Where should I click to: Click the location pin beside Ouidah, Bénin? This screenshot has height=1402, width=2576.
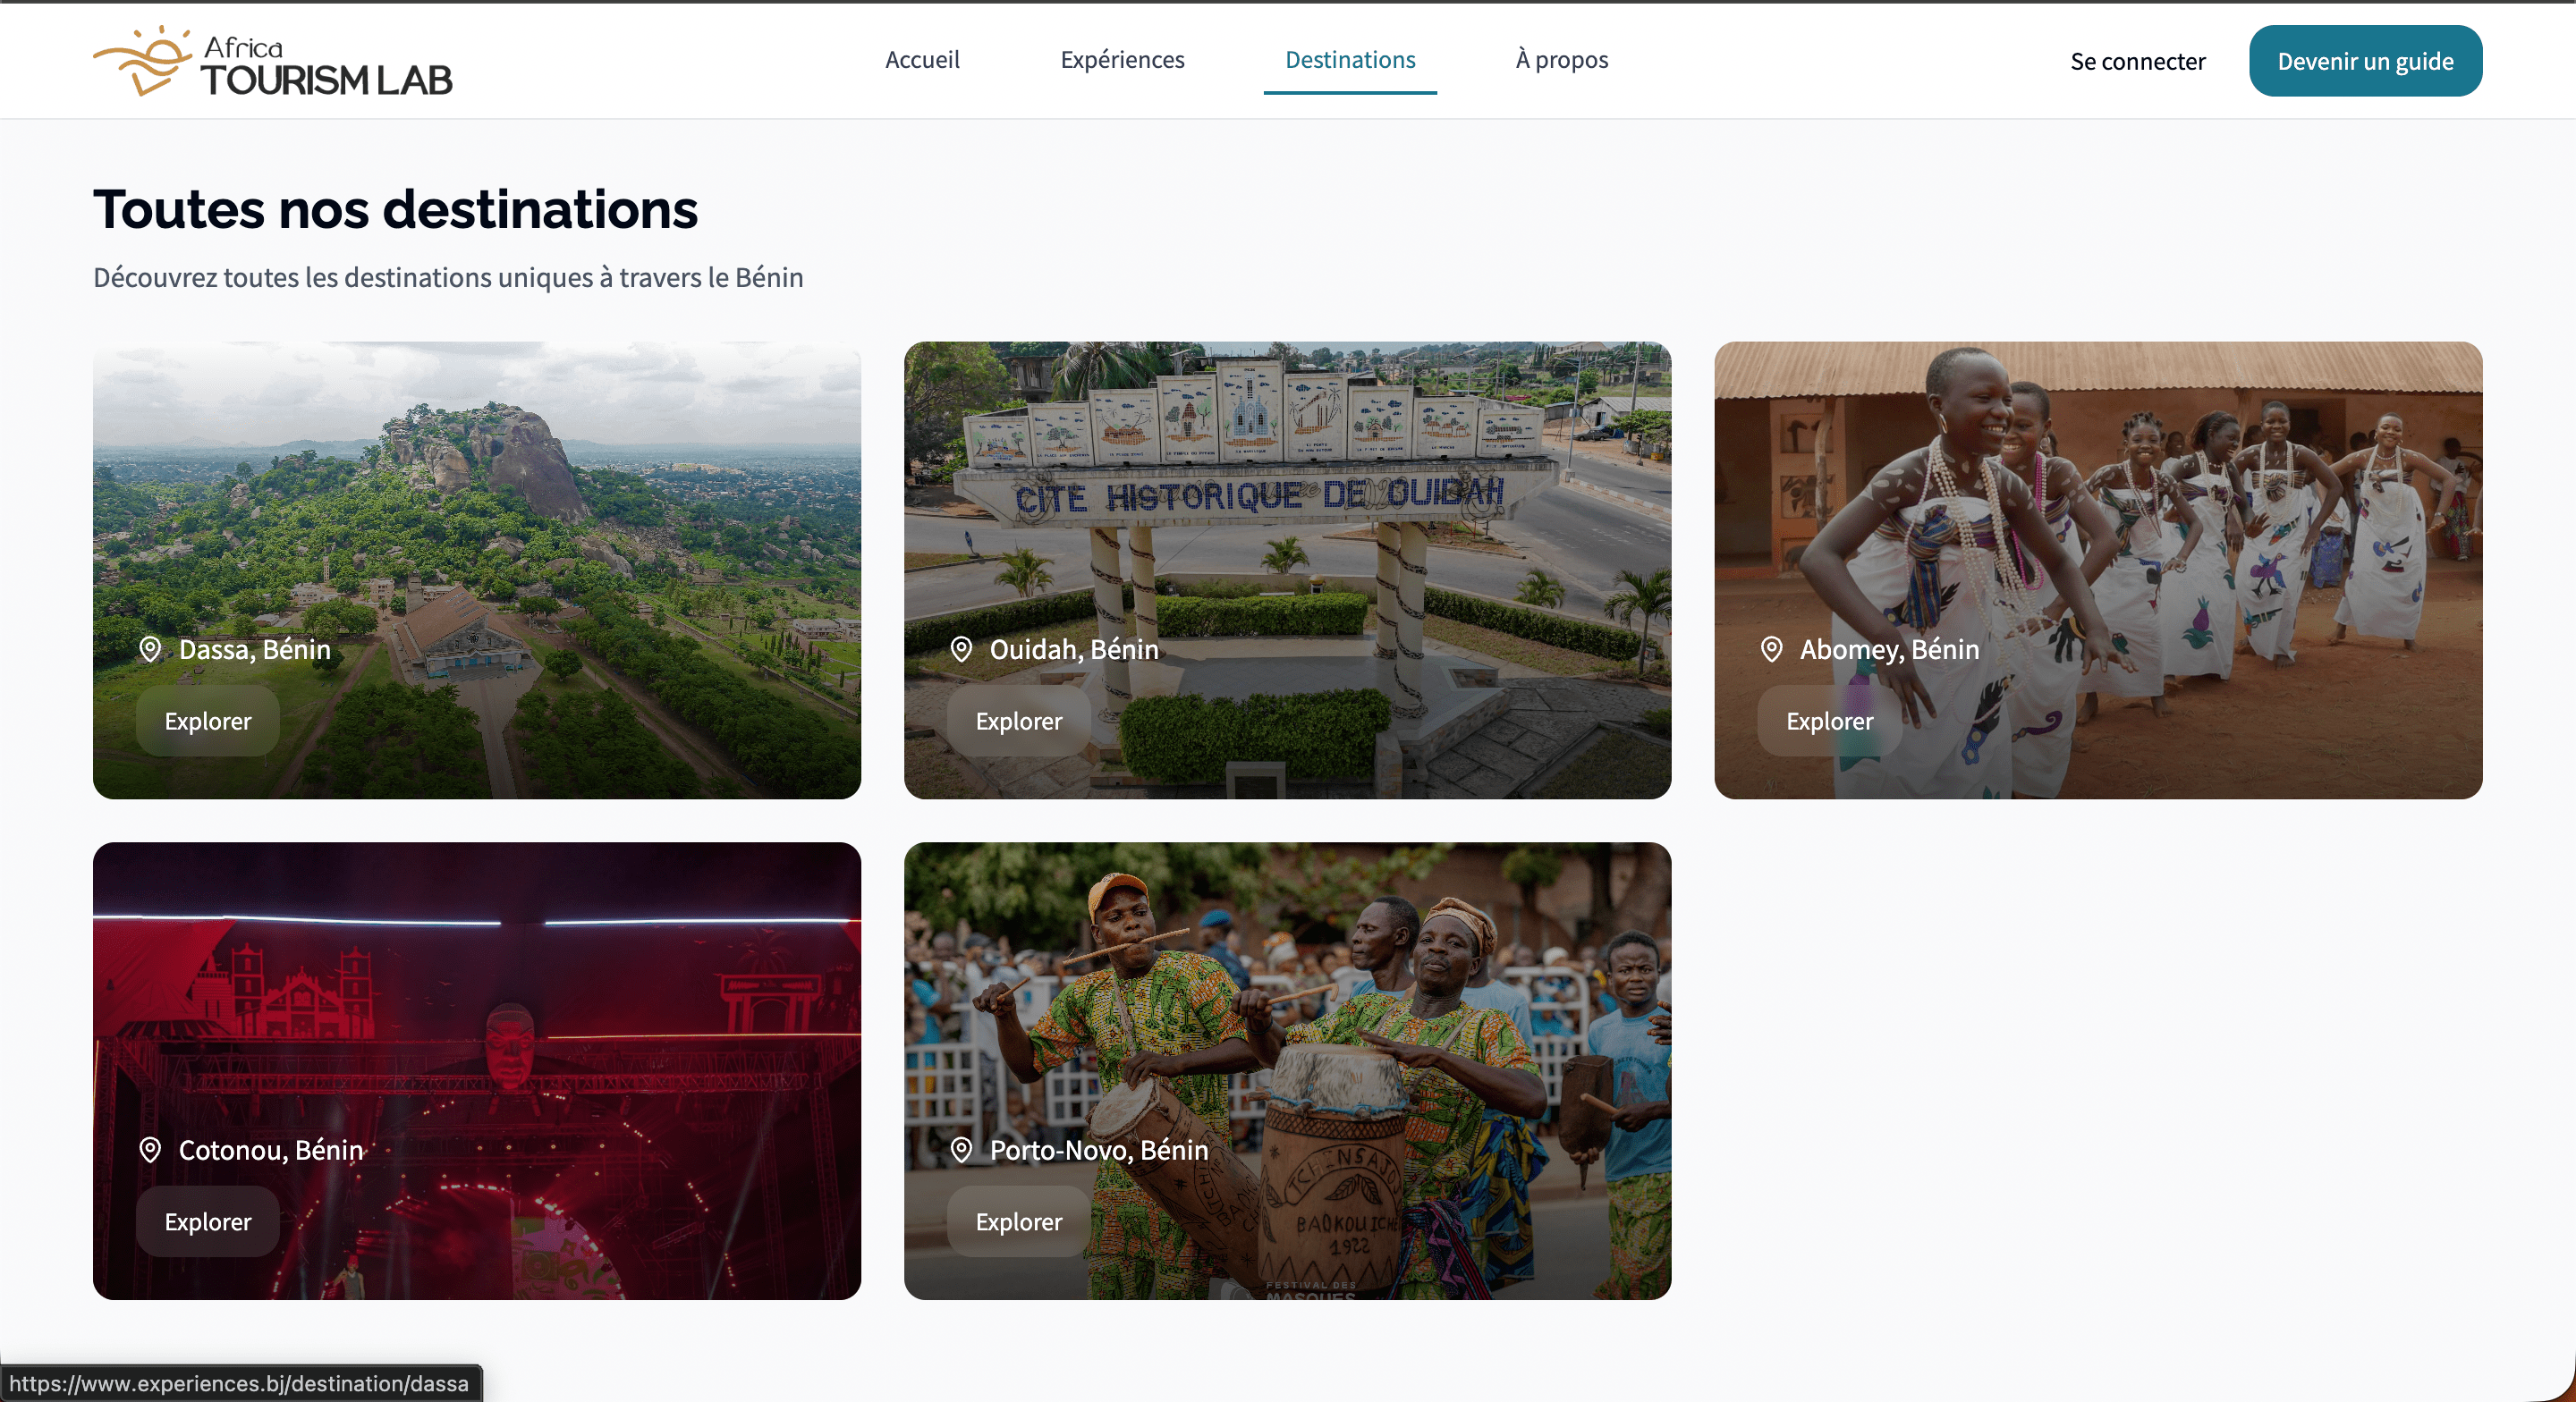click(961, 650)
